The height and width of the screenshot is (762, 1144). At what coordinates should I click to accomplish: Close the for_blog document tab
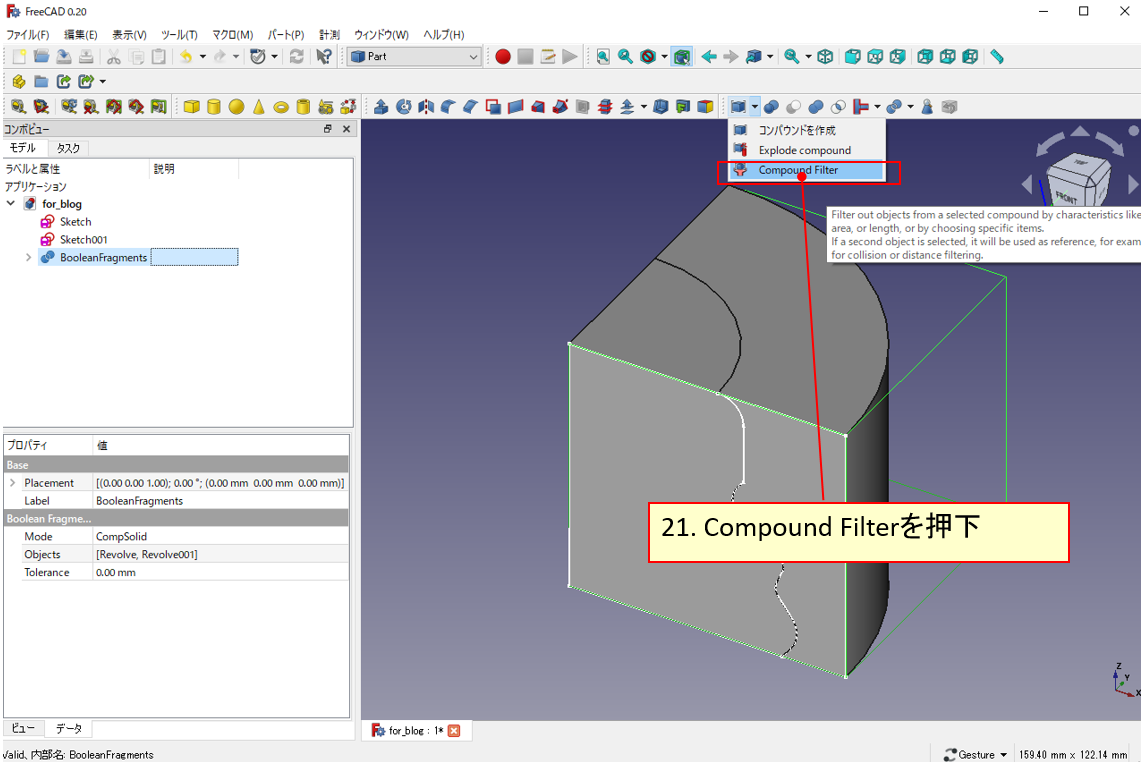tap(454, 731)
